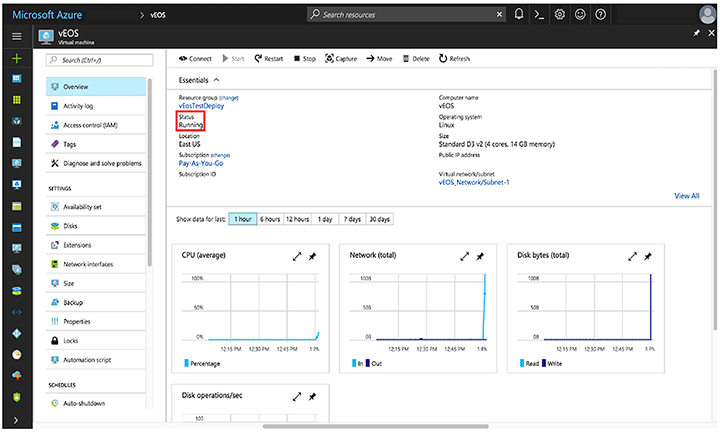720x432 pixels.
Task: Open portal settings gear icon
Action: click(x=559, y=15)
